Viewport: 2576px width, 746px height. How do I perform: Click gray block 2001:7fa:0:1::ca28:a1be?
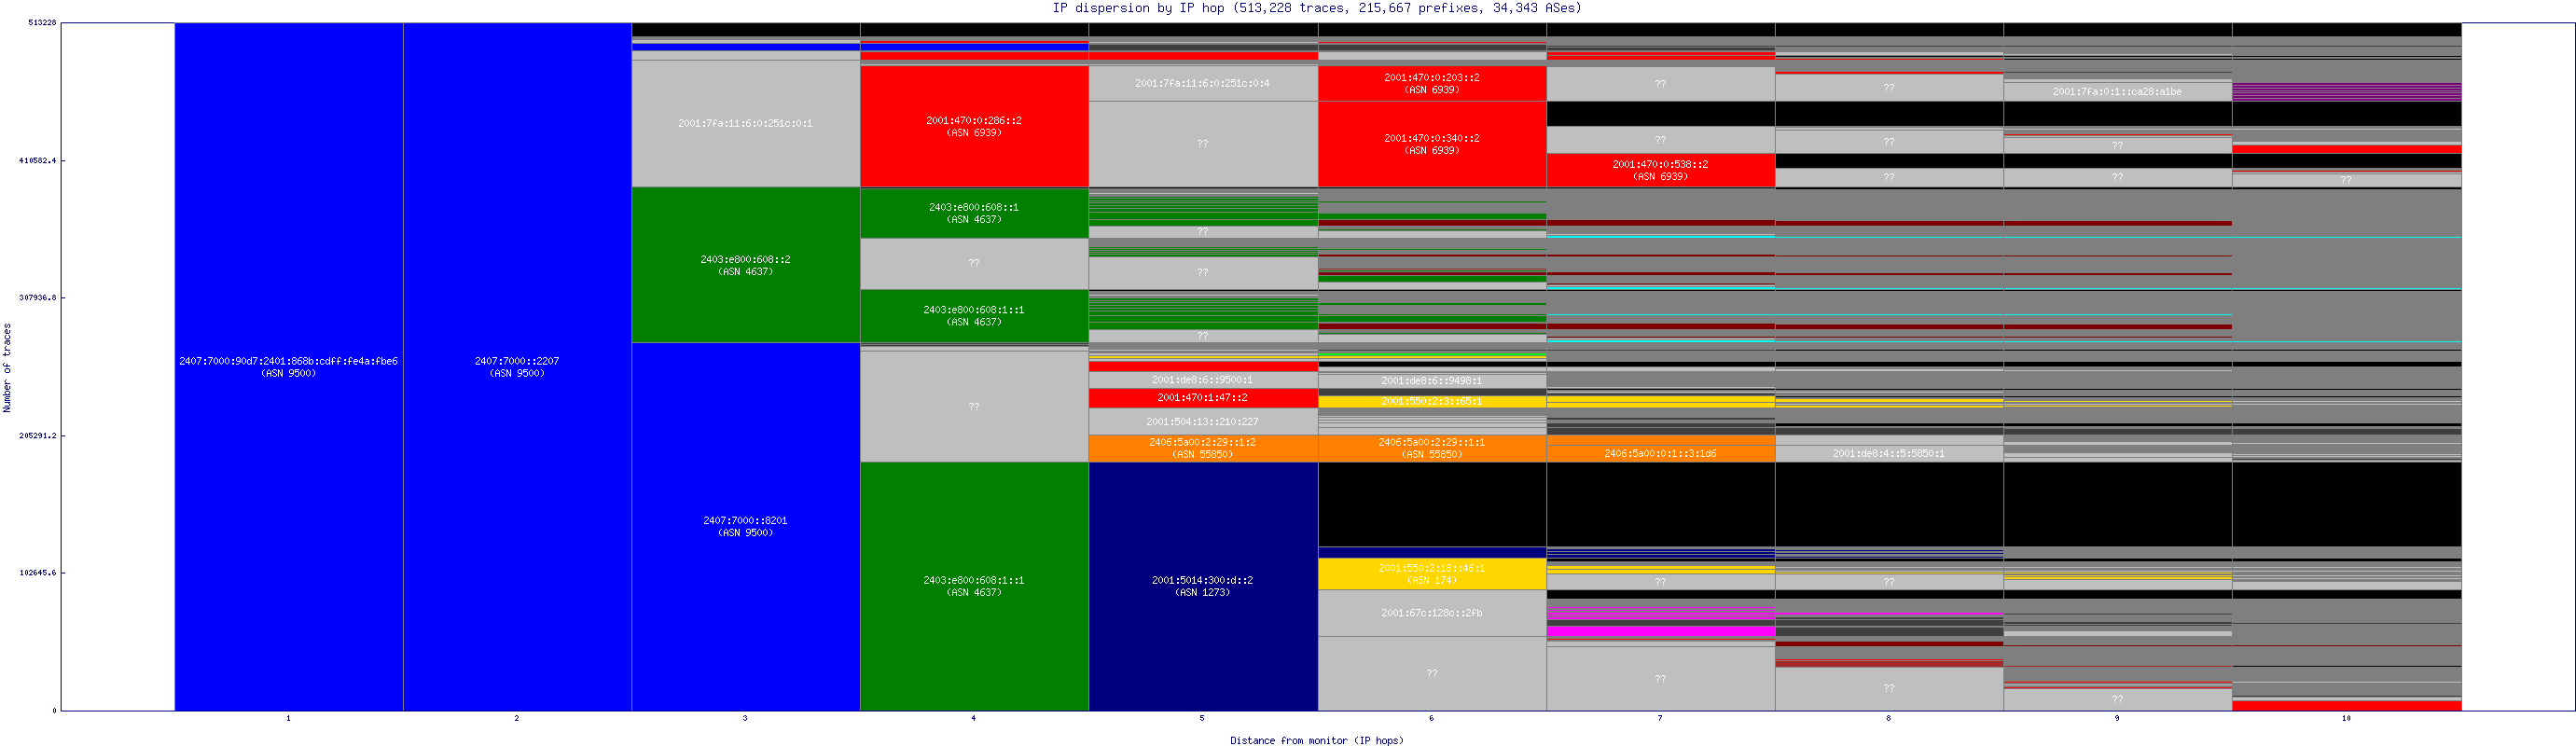2118,92
